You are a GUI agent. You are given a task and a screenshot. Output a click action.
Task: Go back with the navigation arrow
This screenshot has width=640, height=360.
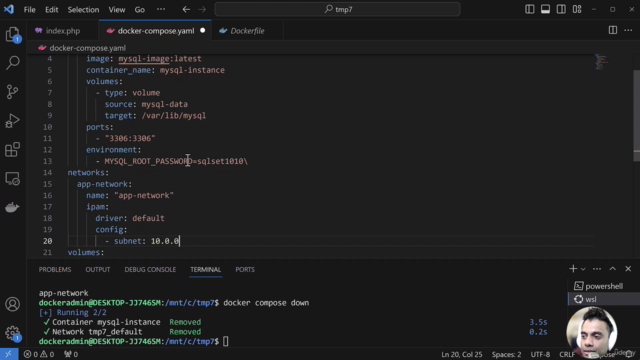coord(186,9)
